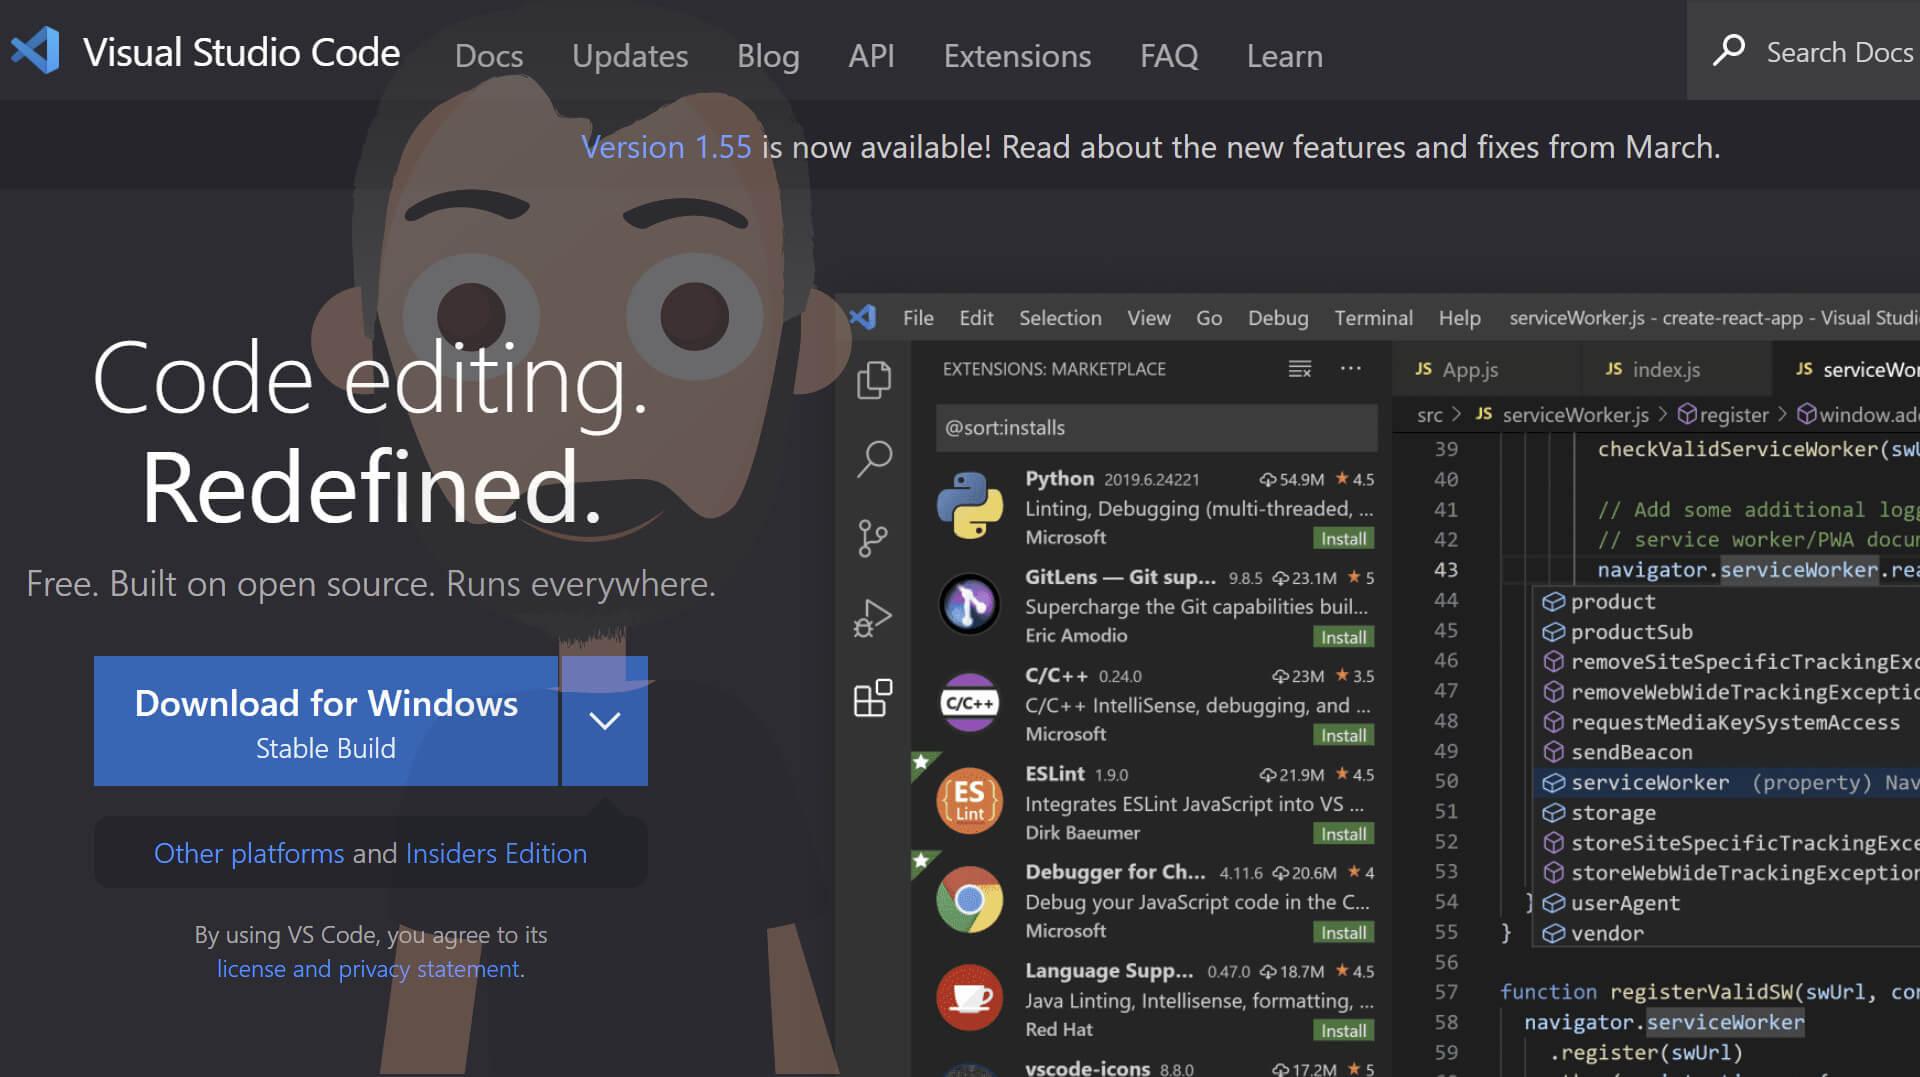The width and height of the screenshot is (1920, 1077).
Task: Open the Extensions navigation item
Action: [1017, 56]
